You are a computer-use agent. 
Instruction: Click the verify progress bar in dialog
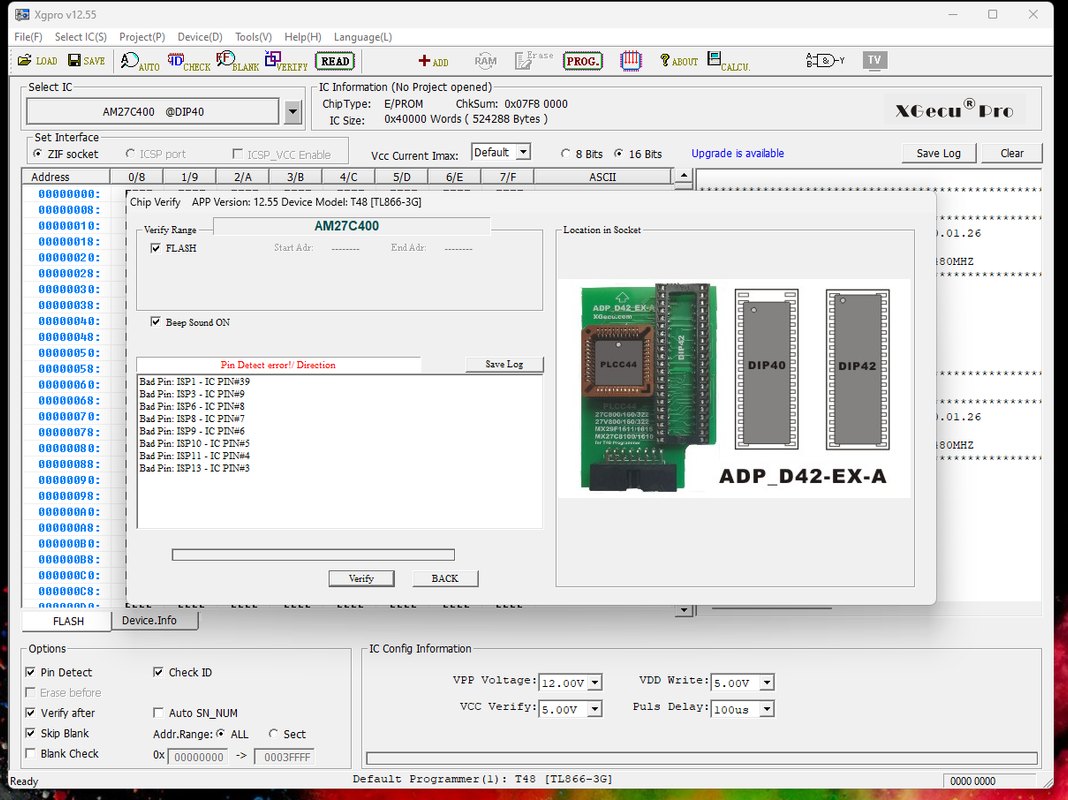click(313, 555)
